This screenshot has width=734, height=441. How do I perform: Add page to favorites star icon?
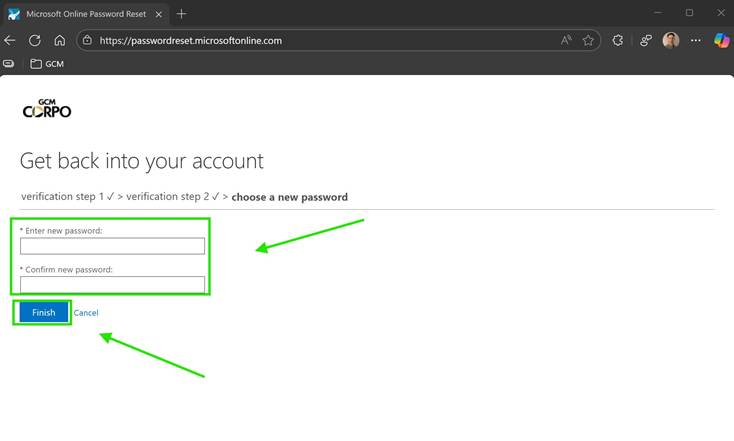coord(588,41)
